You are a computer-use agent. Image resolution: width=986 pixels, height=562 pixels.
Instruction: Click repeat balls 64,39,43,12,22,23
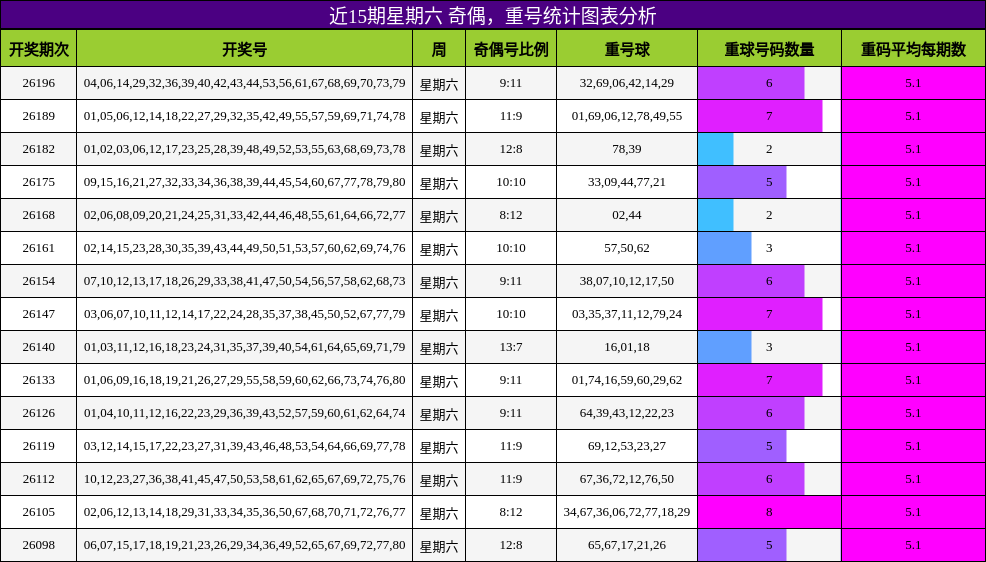(627, 413)
